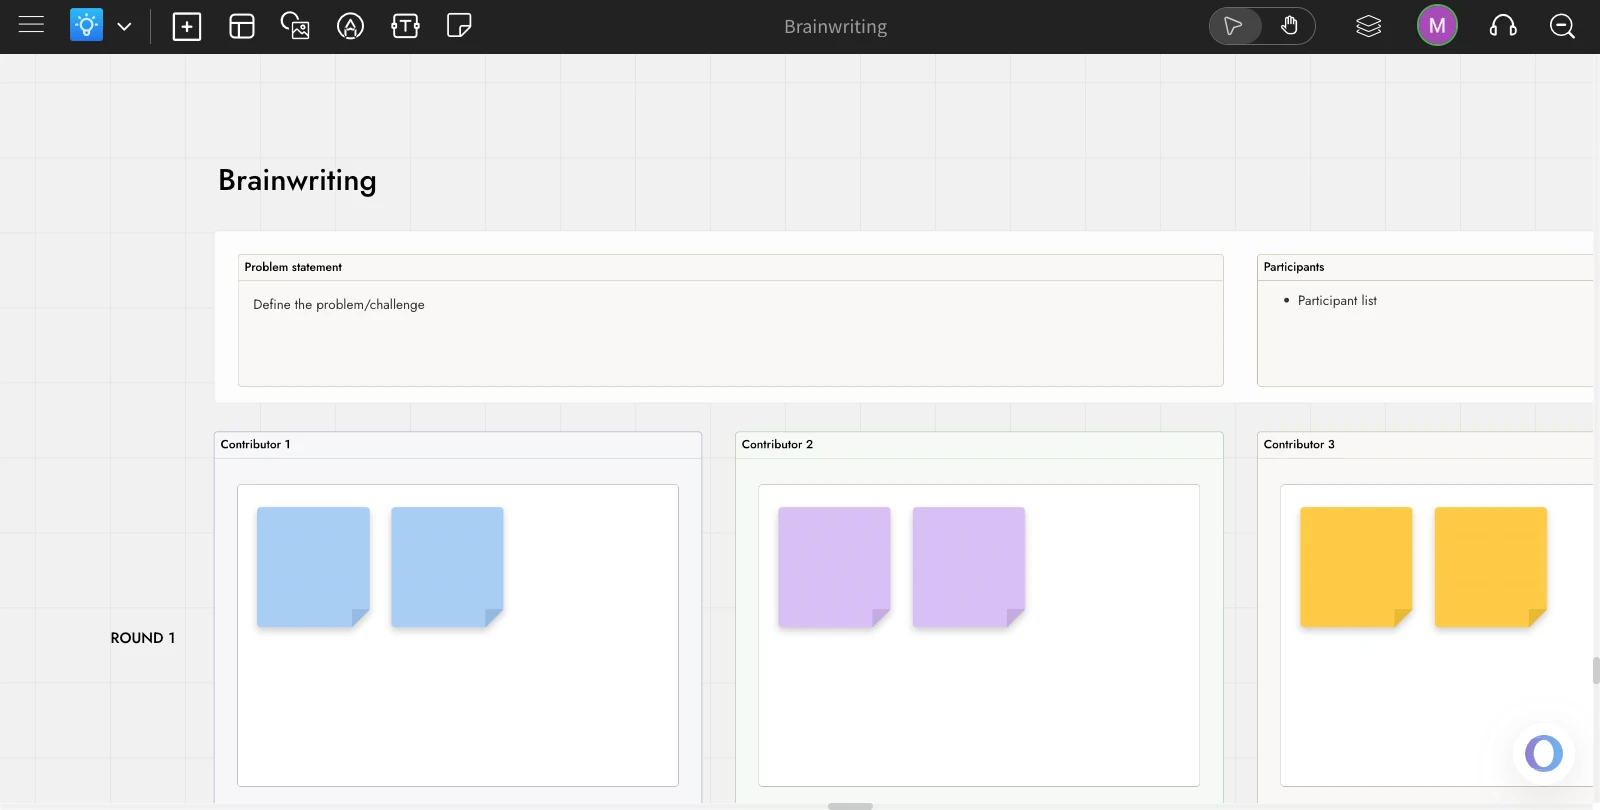Open the headset support icon
1600x810 pixels.
point(1503,26)
